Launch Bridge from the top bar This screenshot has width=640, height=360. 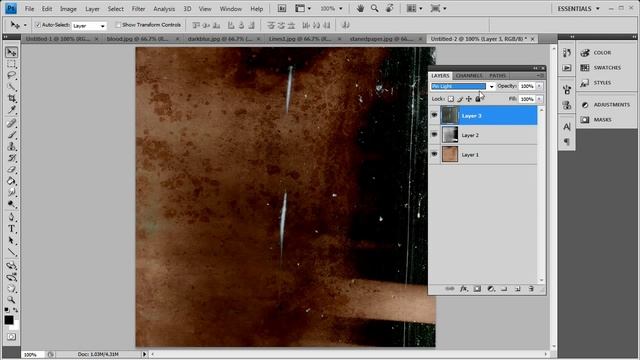pyautogui.click(x=282, y=8)
